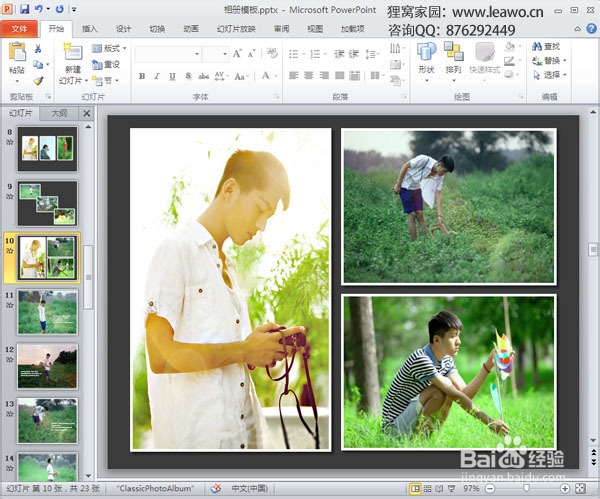Select slide 9 thumbnail

click(47, 204)
